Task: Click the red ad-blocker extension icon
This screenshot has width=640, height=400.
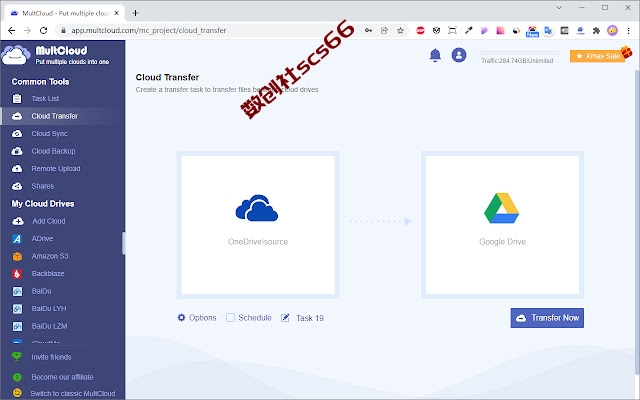Action: pyautogui.click(x=420, y=31)
